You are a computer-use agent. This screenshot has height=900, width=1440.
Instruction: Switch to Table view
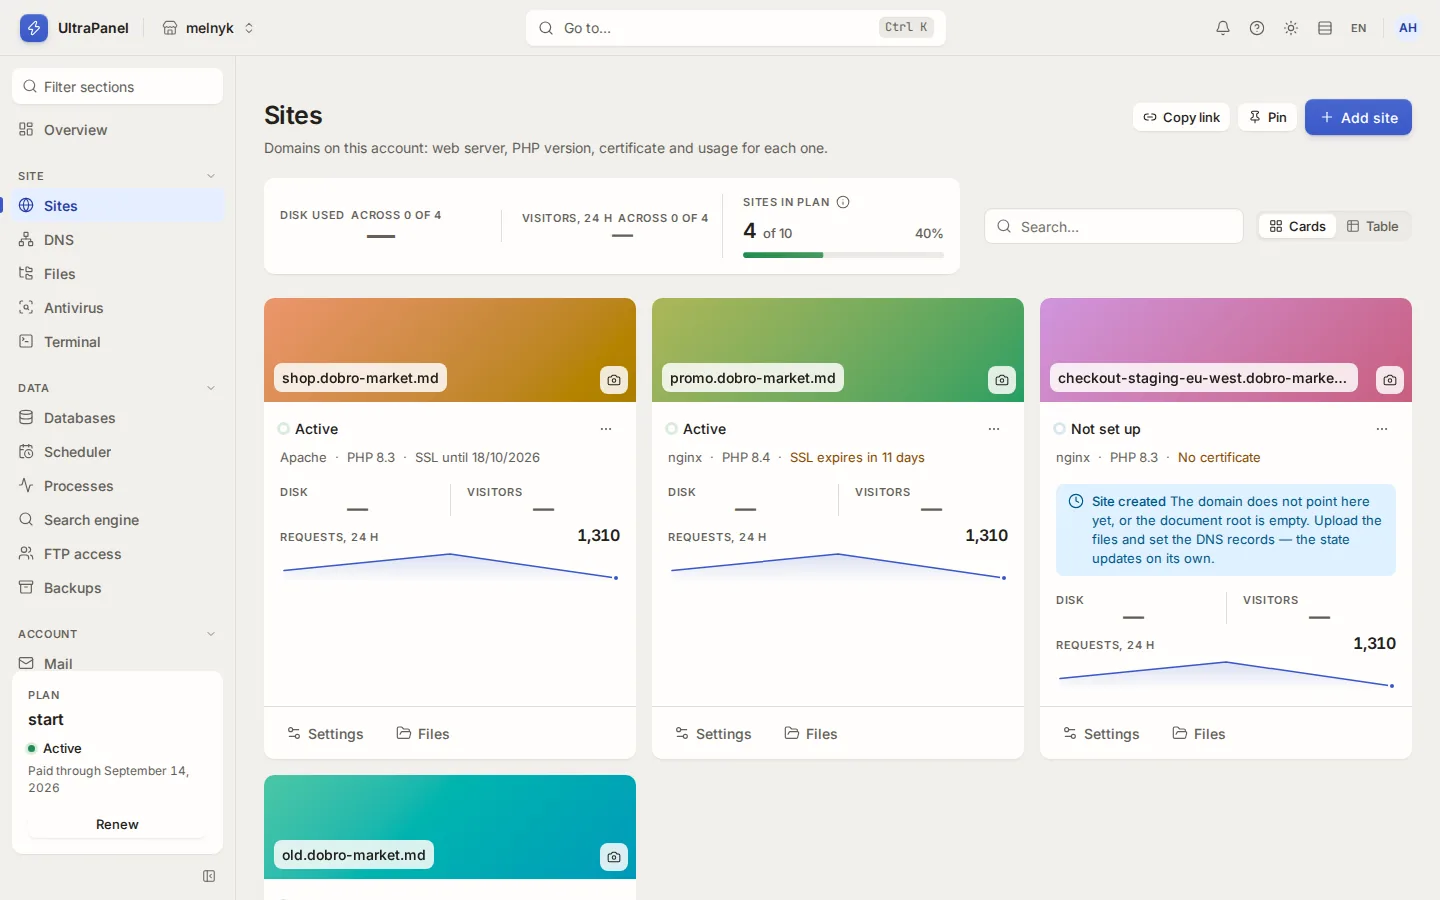click(1373, 227)
